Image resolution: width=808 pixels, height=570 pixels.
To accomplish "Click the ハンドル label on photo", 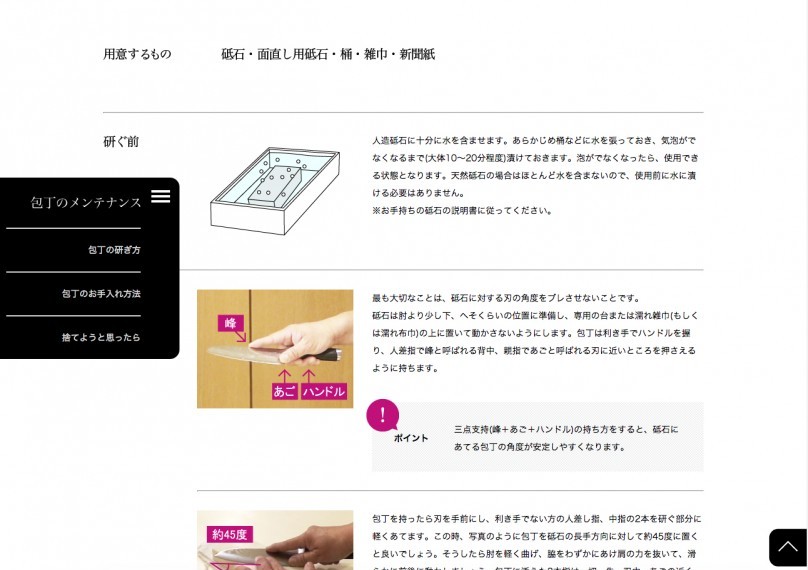I will pos(324,391).
